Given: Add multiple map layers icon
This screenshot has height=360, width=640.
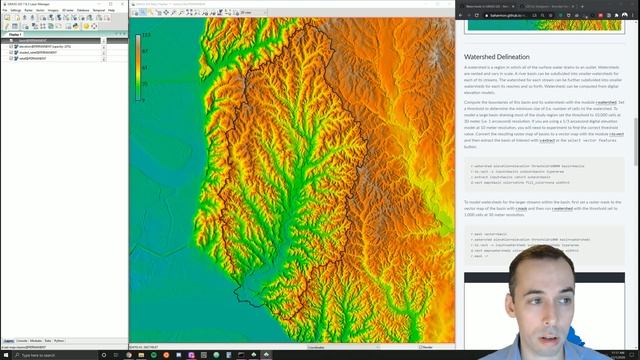Looking at the screenshot, I should pyautogui.click(x=43, y=18).
